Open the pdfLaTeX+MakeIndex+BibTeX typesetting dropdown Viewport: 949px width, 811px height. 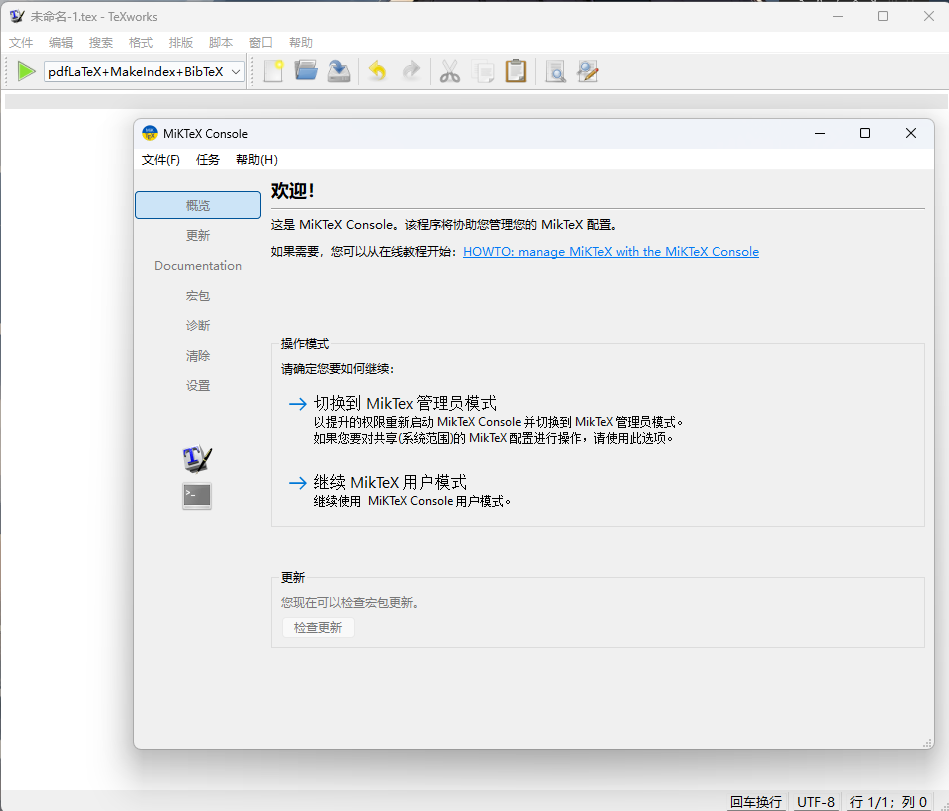tap(144, 71)
